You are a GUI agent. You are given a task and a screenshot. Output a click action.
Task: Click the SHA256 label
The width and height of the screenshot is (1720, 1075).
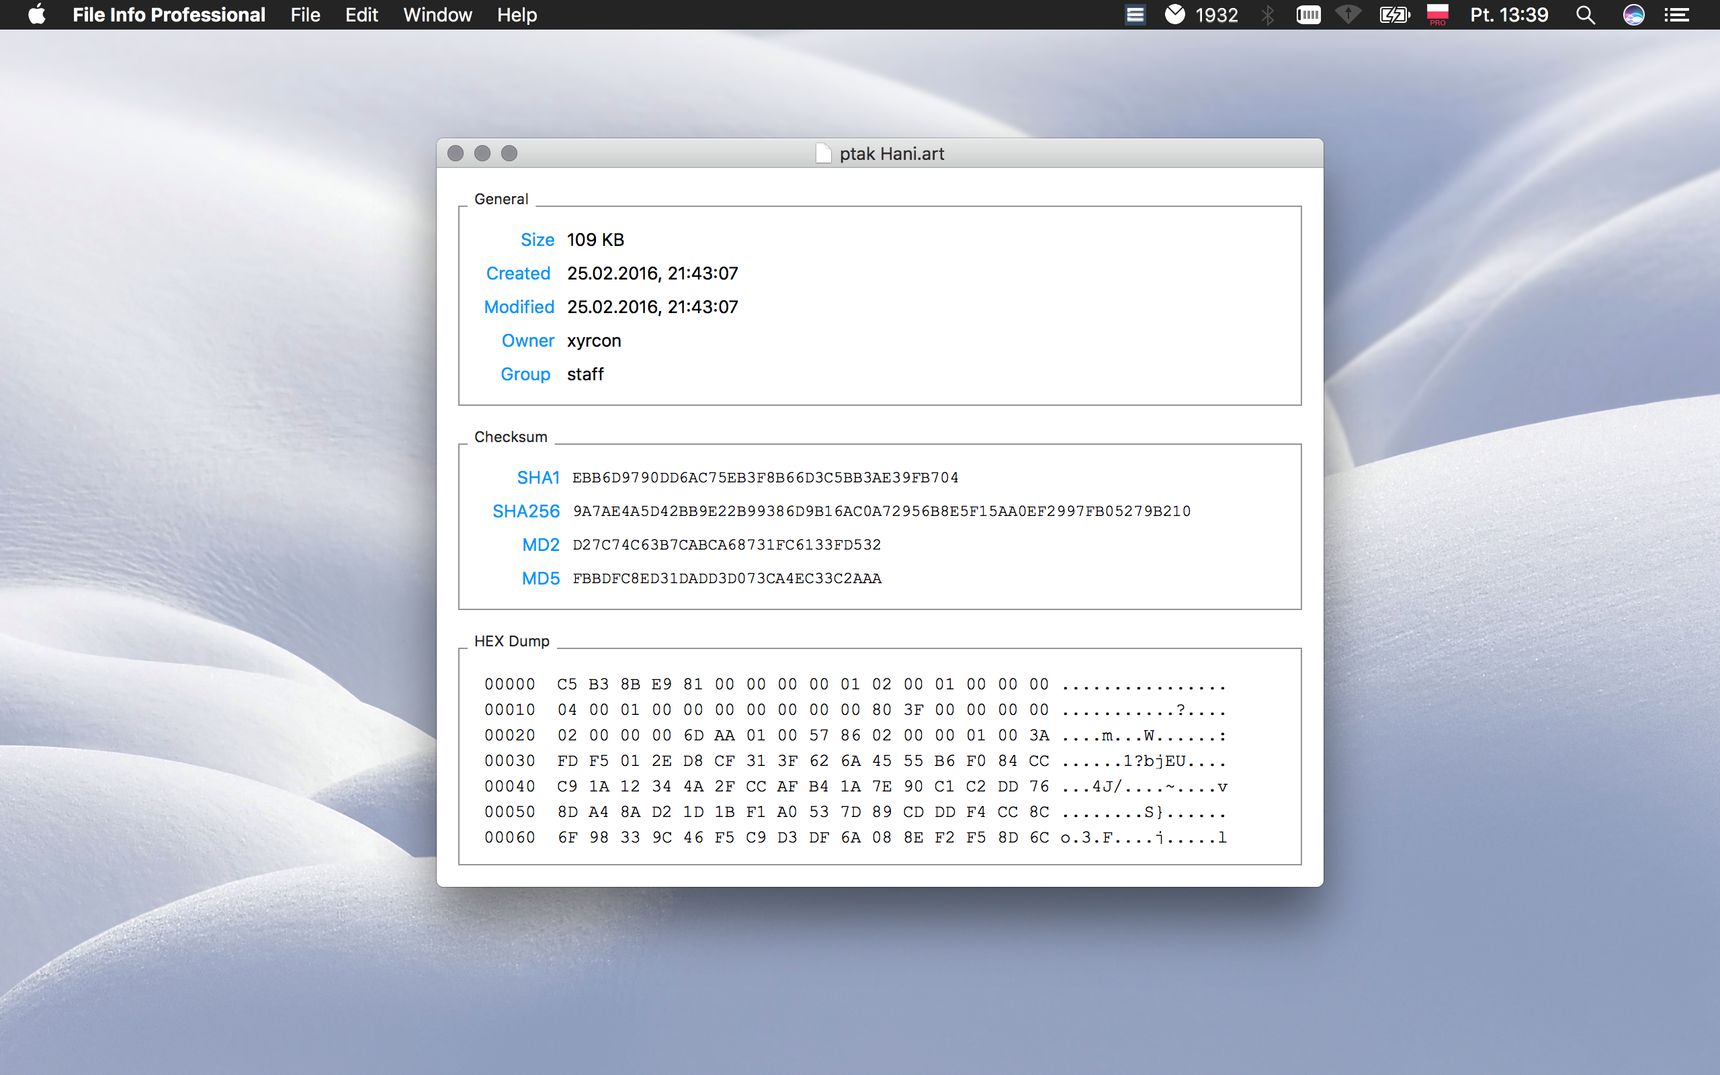tap(526, 511)
